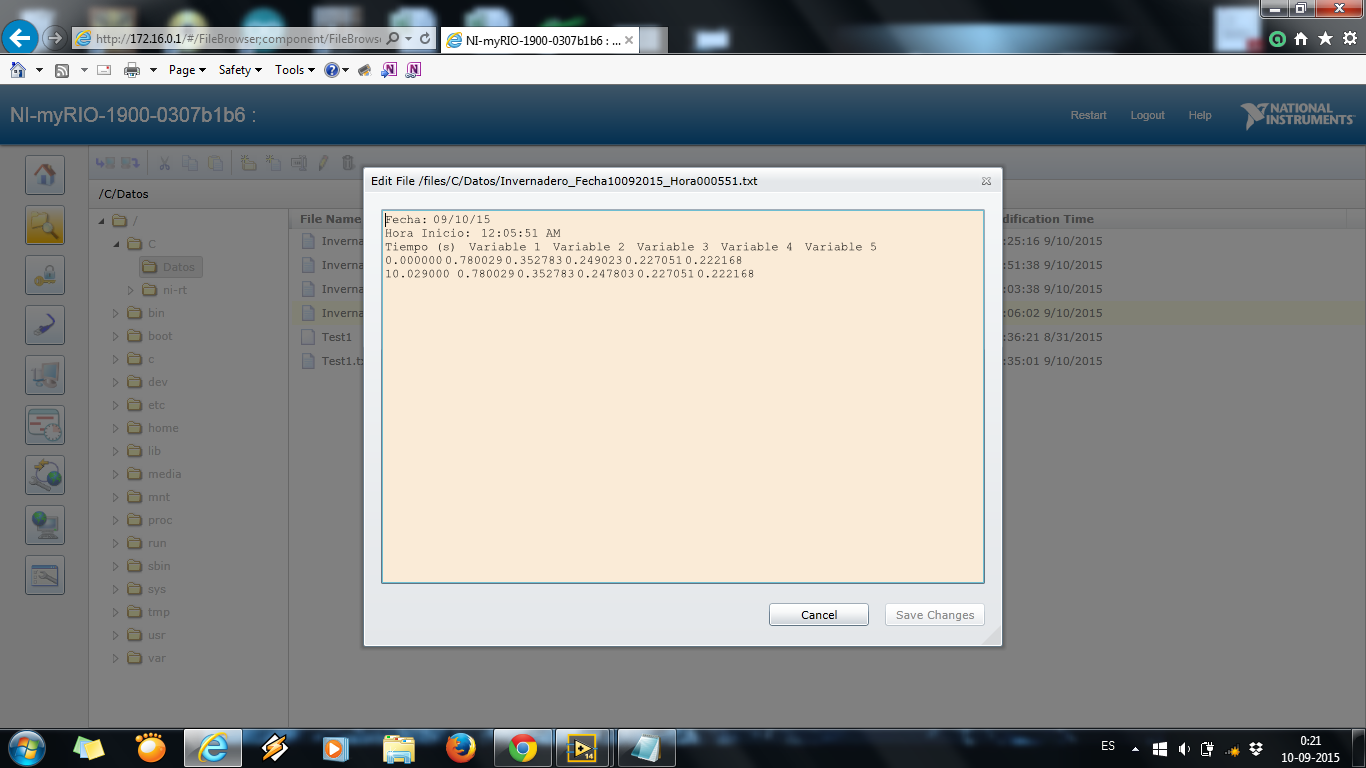
Task: Click the Cancel button in Edit File dialog
Action: (x=819, y=615)
